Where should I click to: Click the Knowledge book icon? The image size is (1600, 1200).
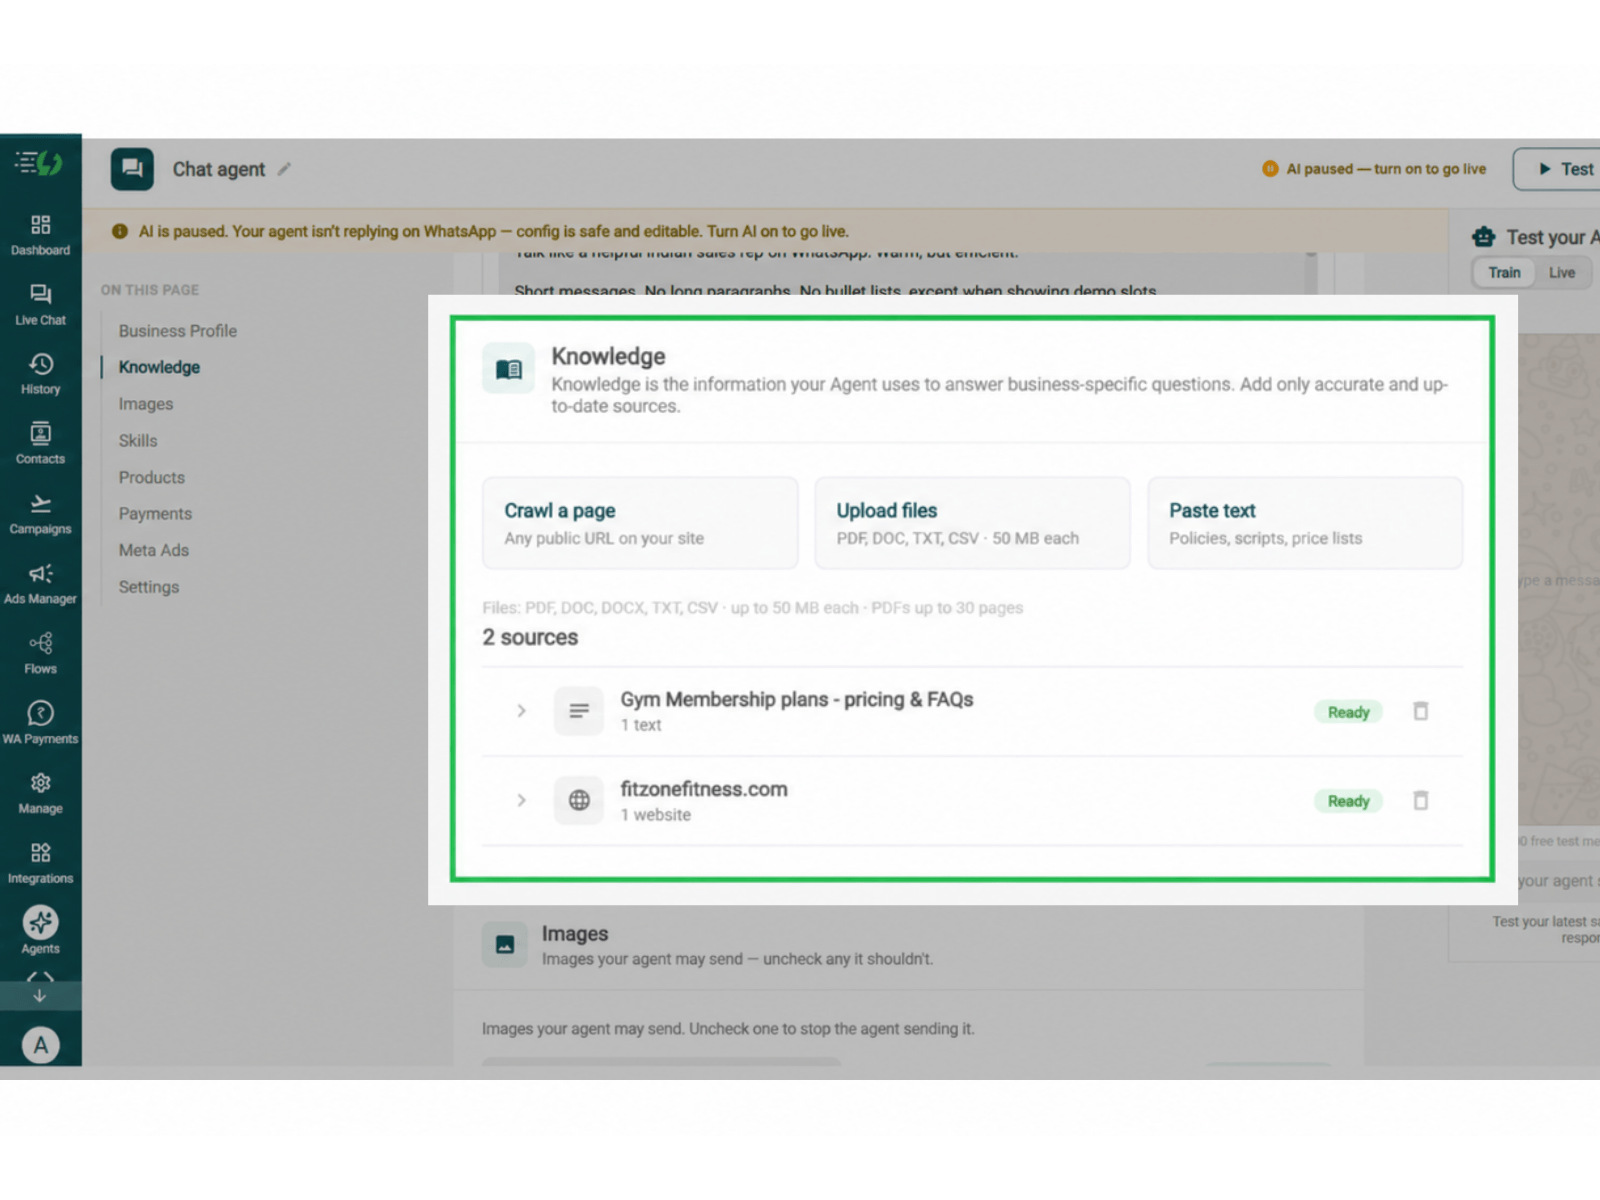point(508,369)
